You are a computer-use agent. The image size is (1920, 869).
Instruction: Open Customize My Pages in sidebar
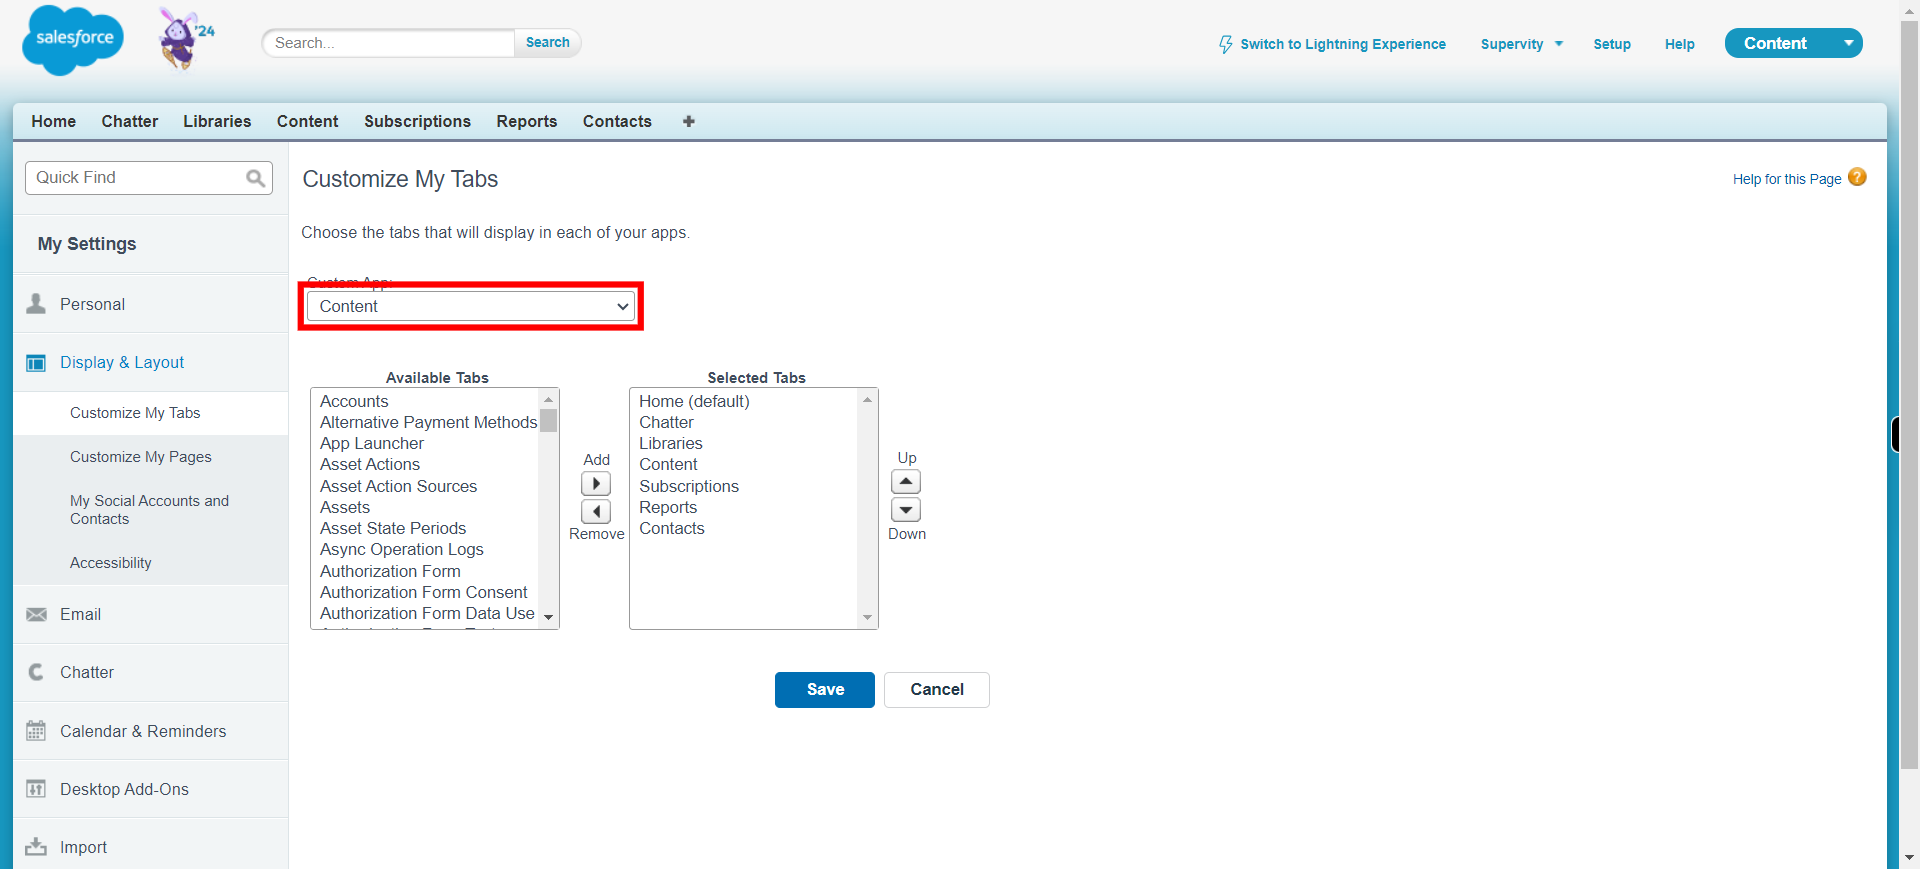(141, 457)
